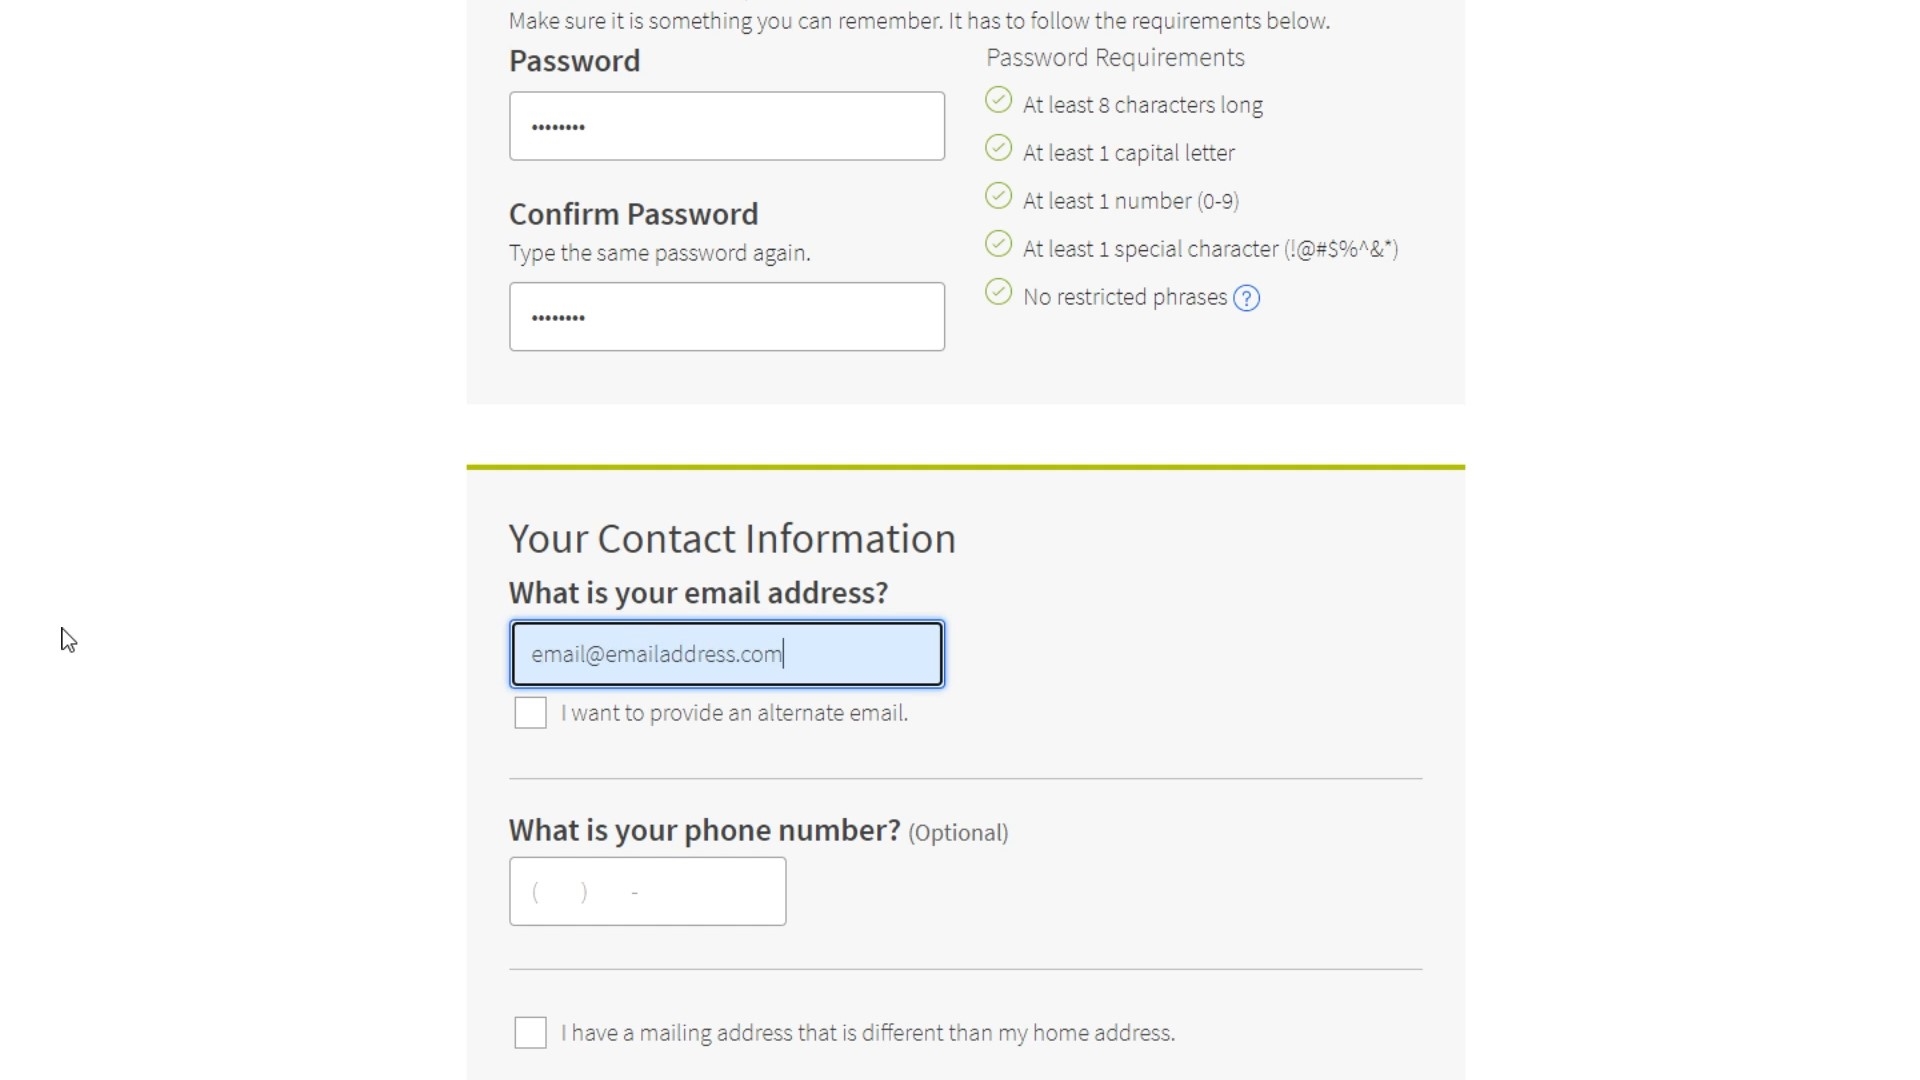Click 'What is your phone number?' label

(x=704, y=831)
